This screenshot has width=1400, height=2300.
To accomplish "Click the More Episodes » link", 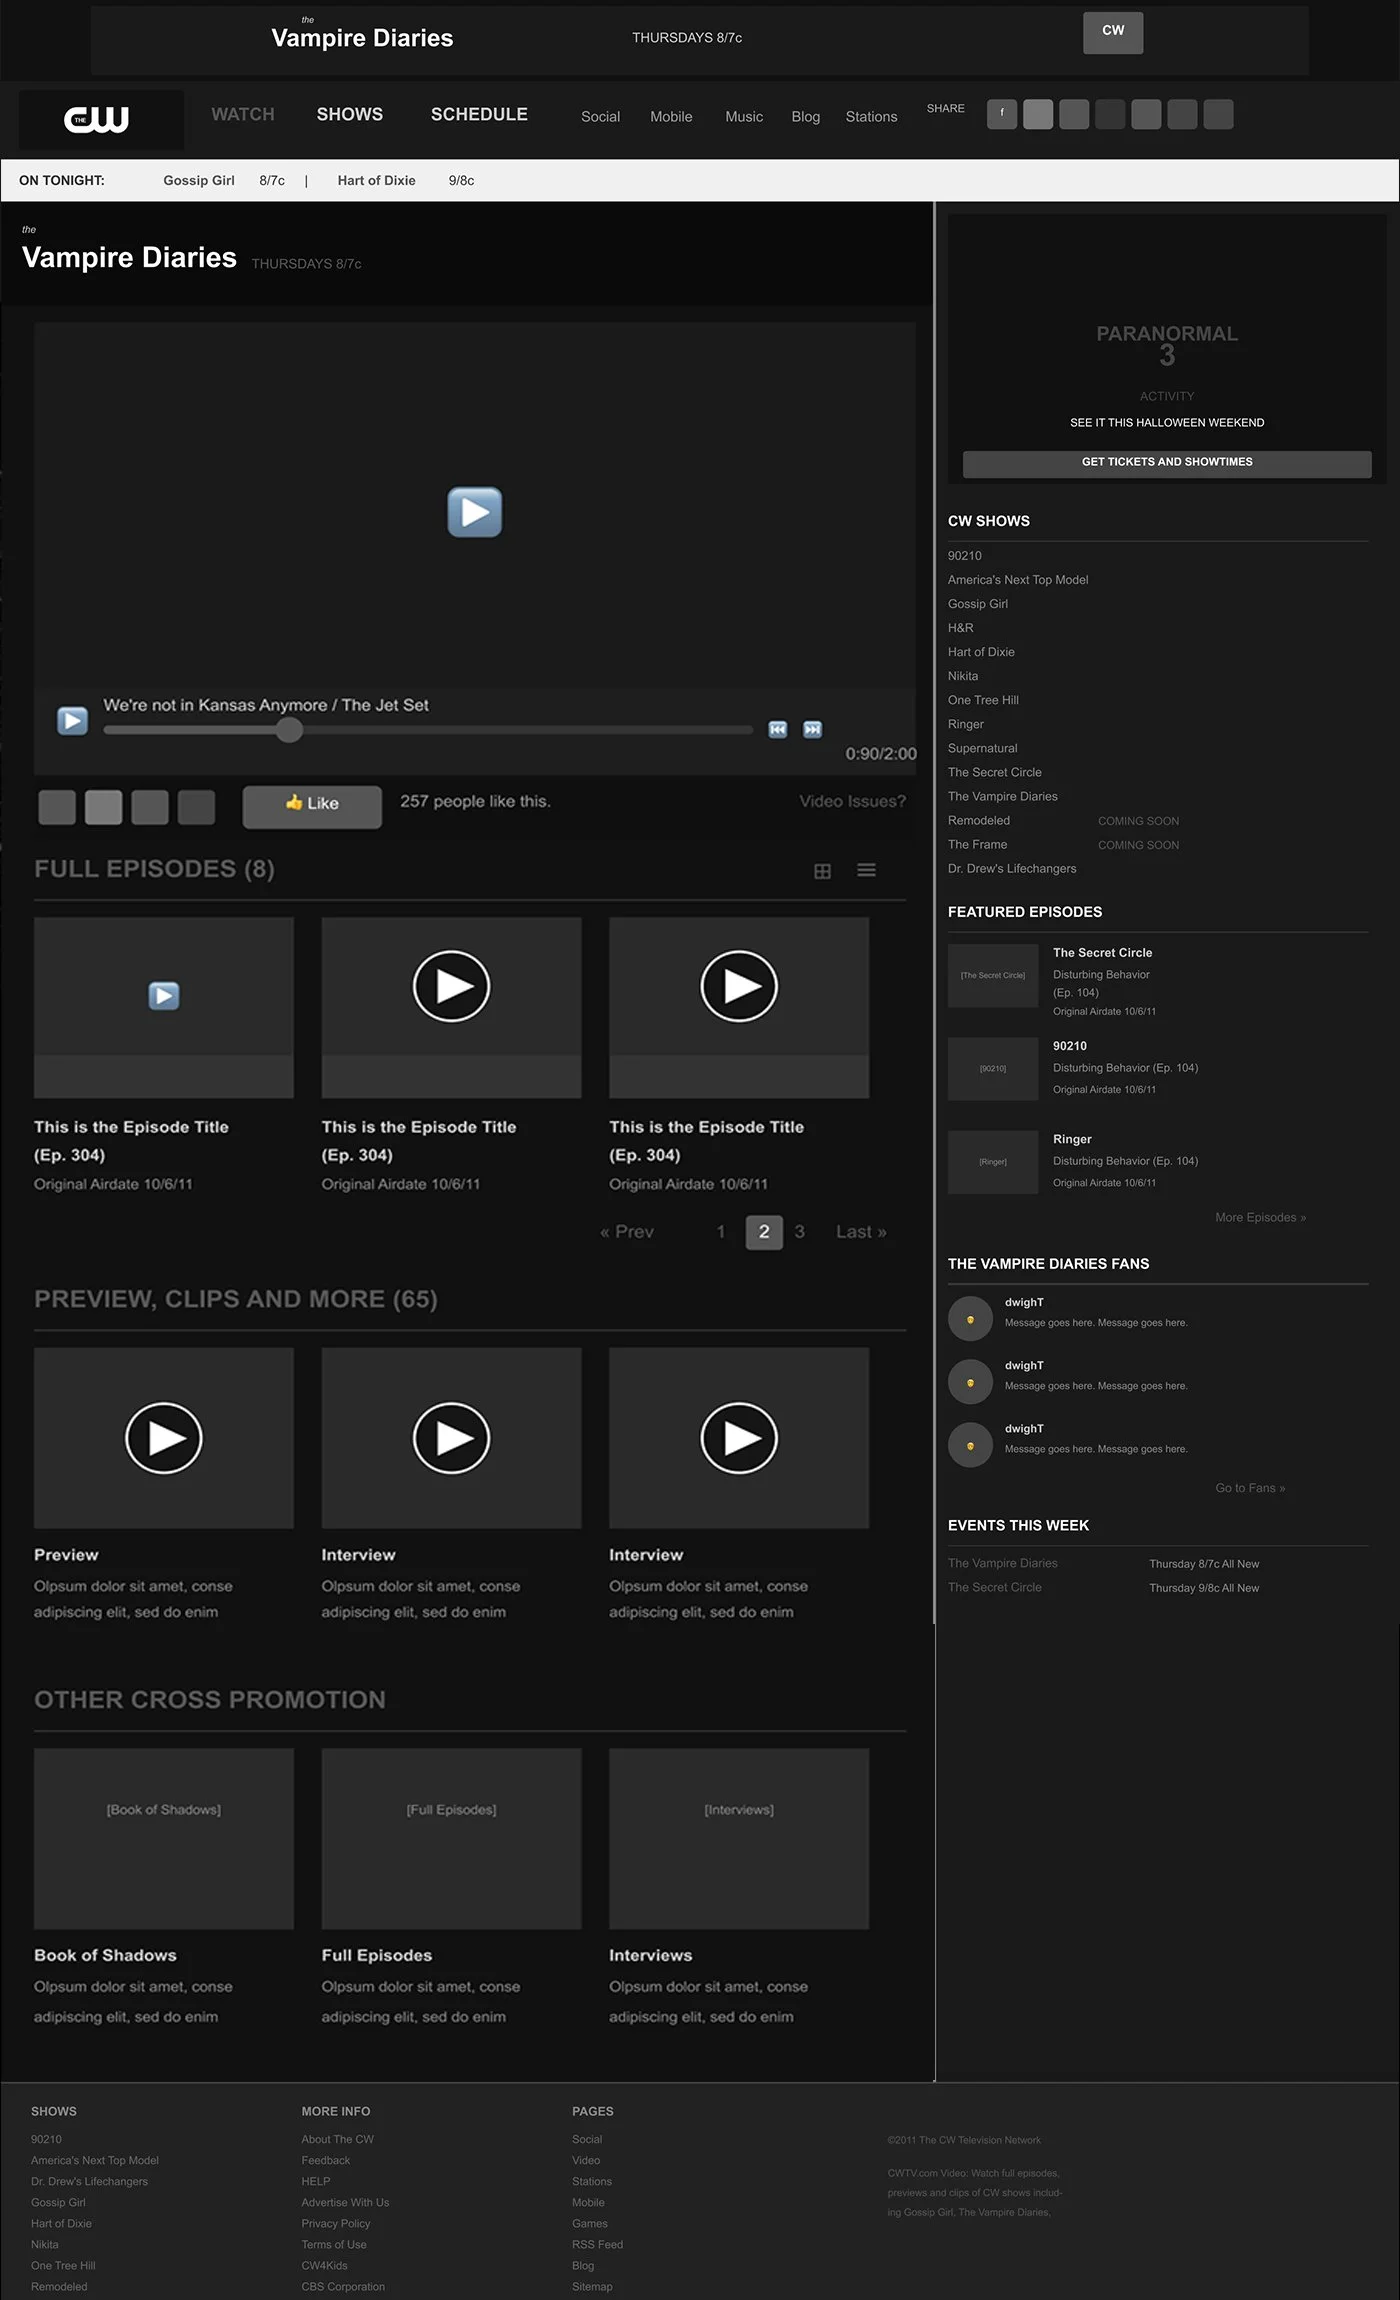I will click(1260, 1217).
